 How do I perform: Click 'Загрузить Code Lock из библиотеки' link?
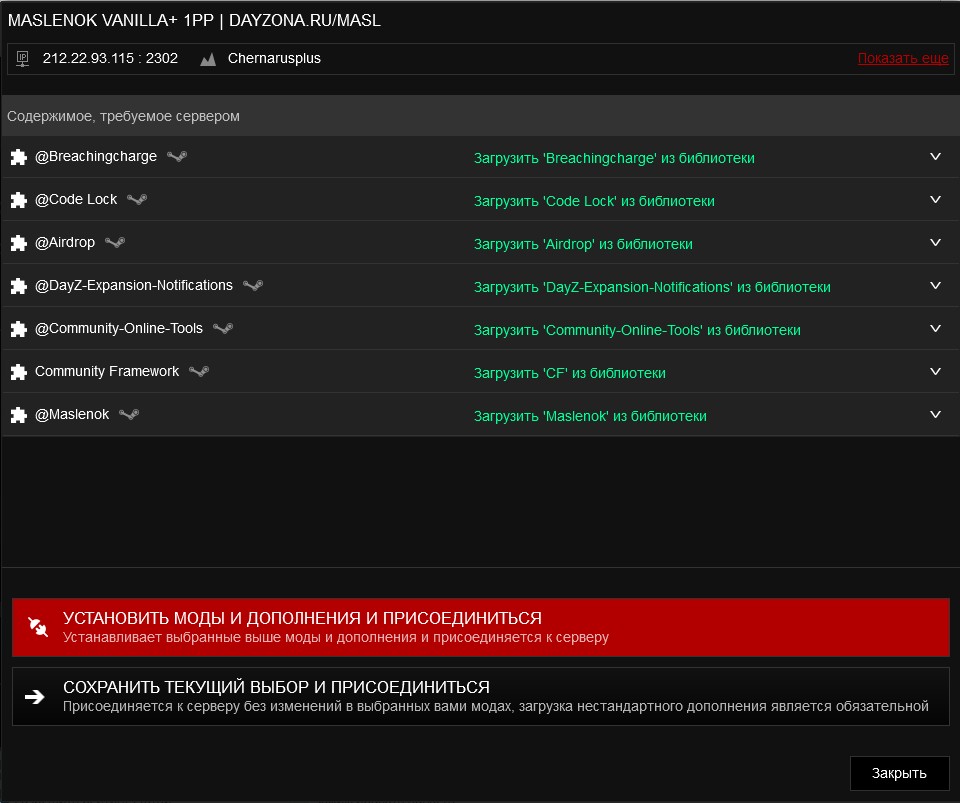(594, 201)
